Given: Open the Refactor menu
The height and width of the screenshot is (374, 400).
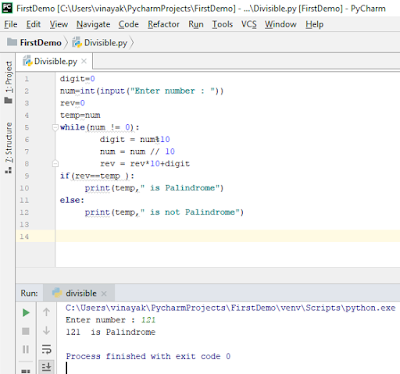Looking at the screenshot, I should [163, 24].
